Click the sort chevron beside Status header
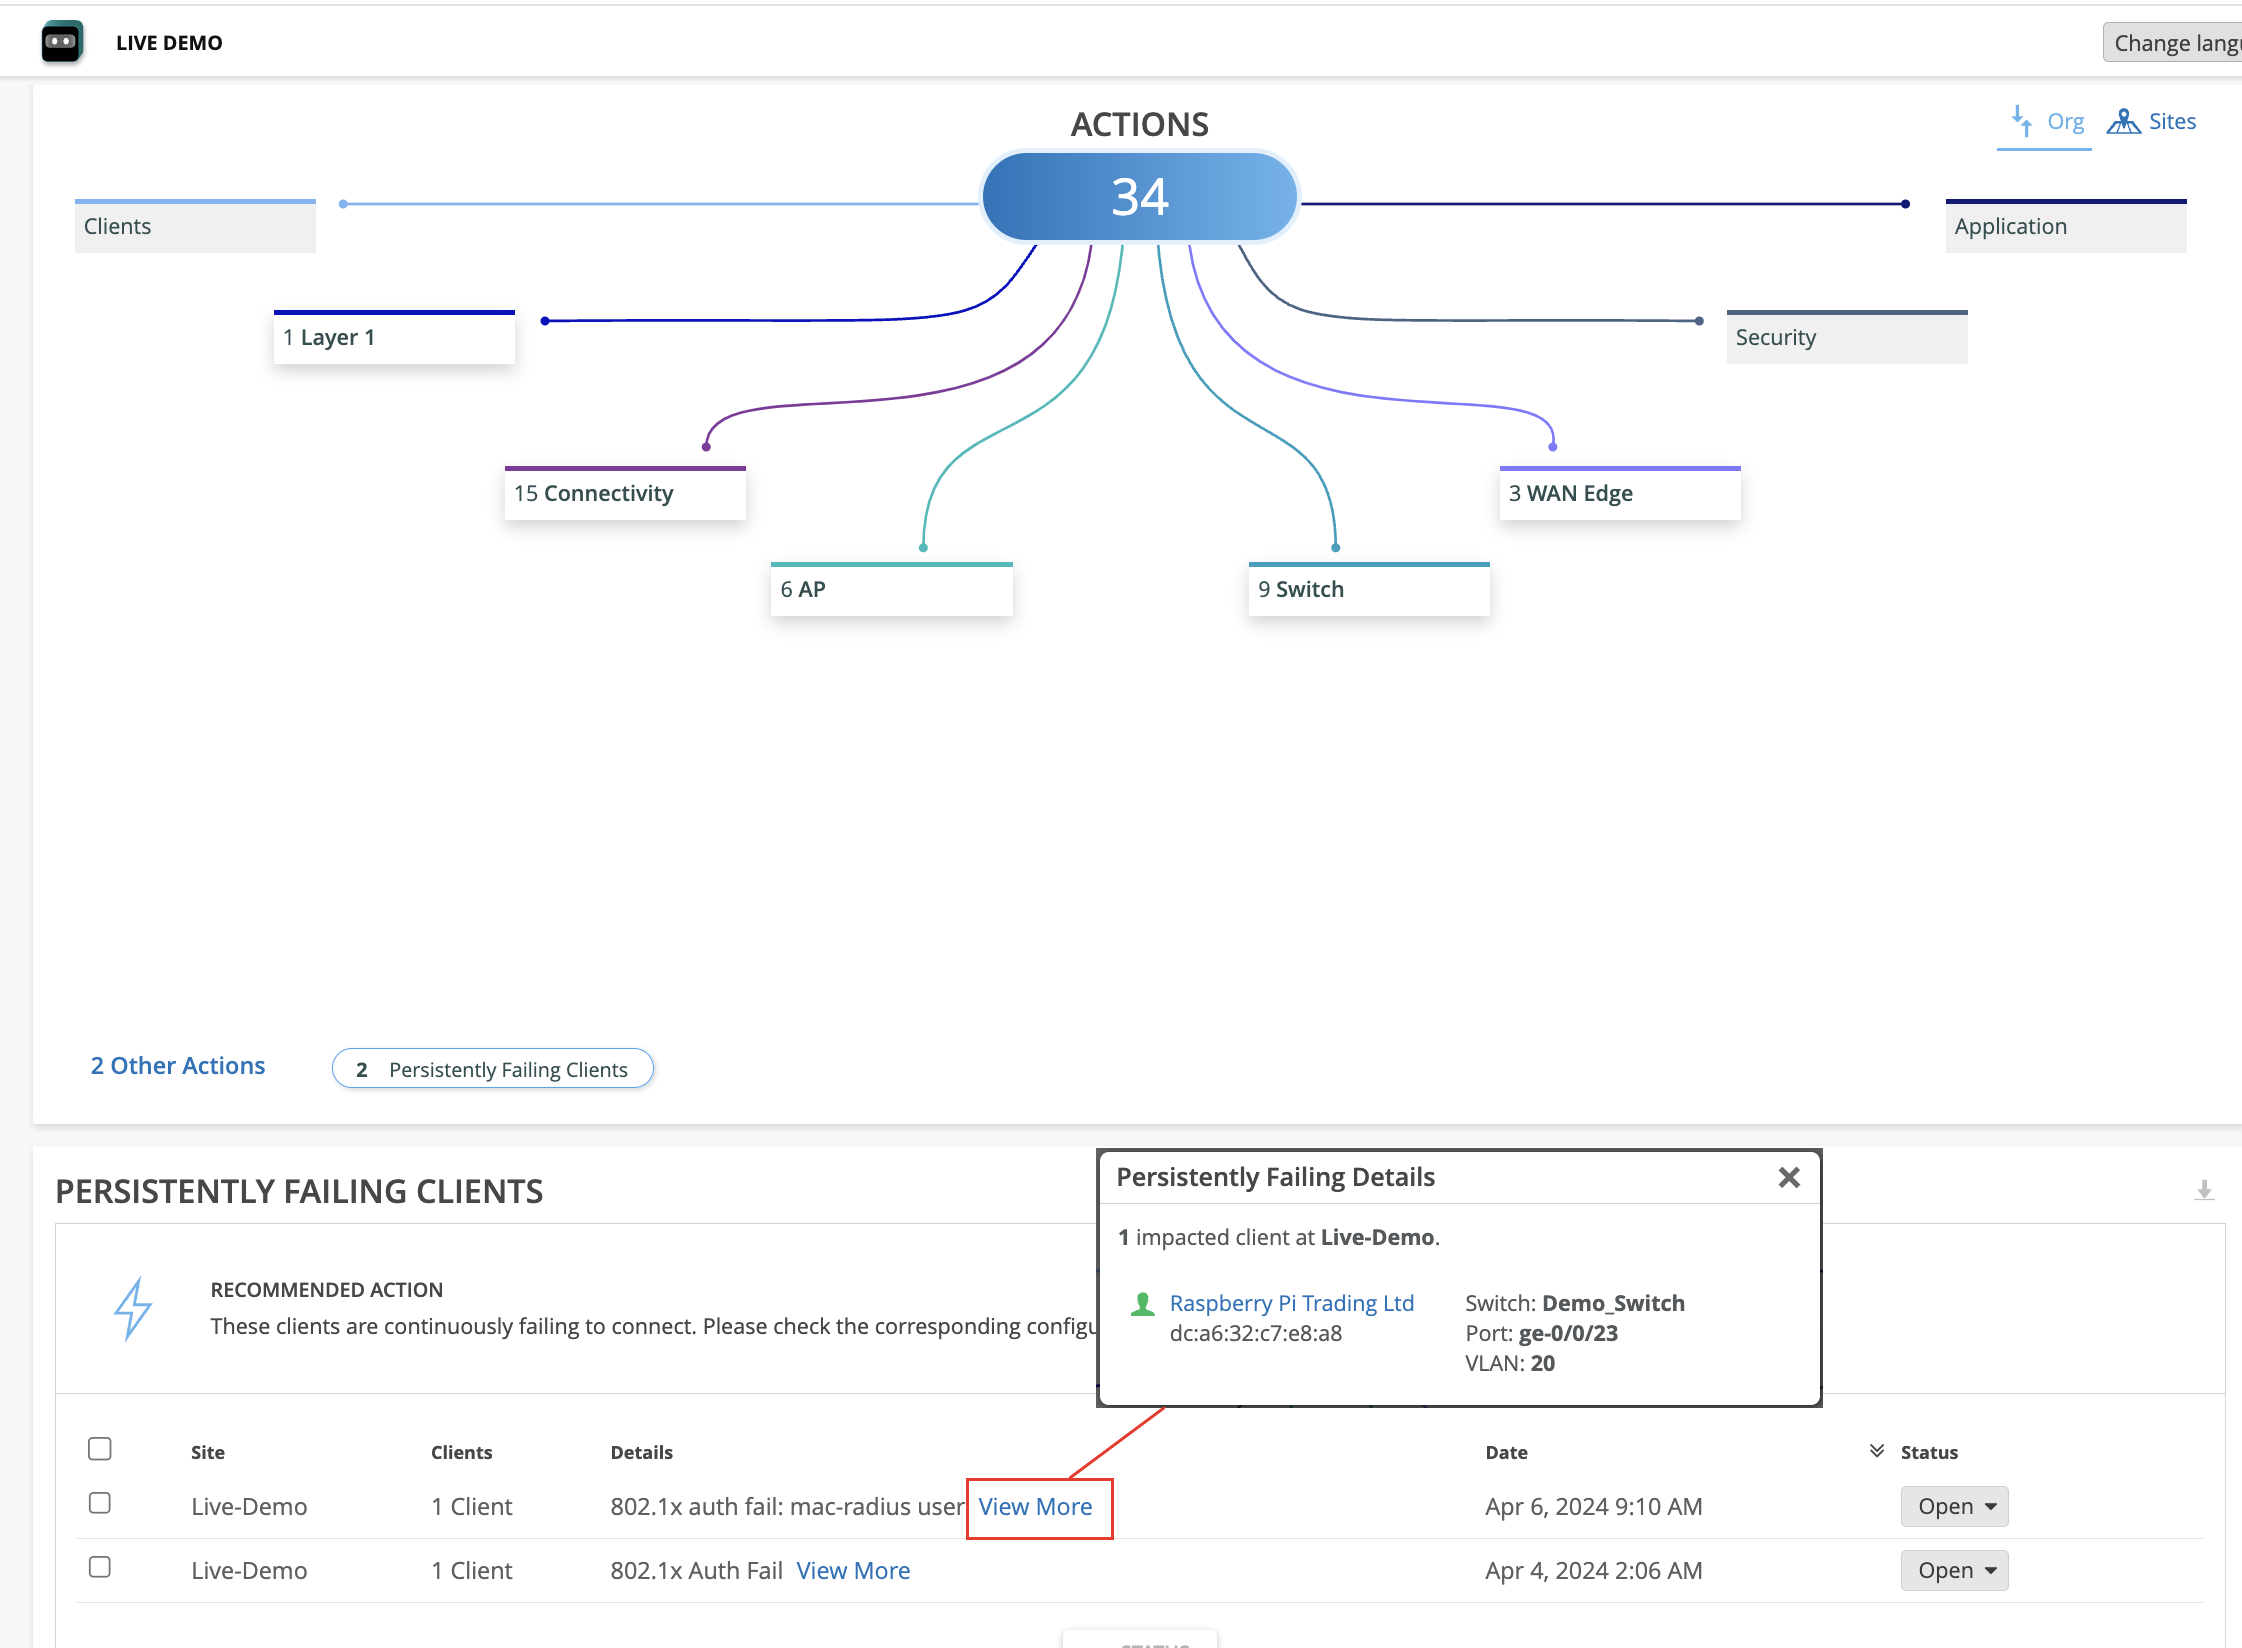 pos(1877,1451)
